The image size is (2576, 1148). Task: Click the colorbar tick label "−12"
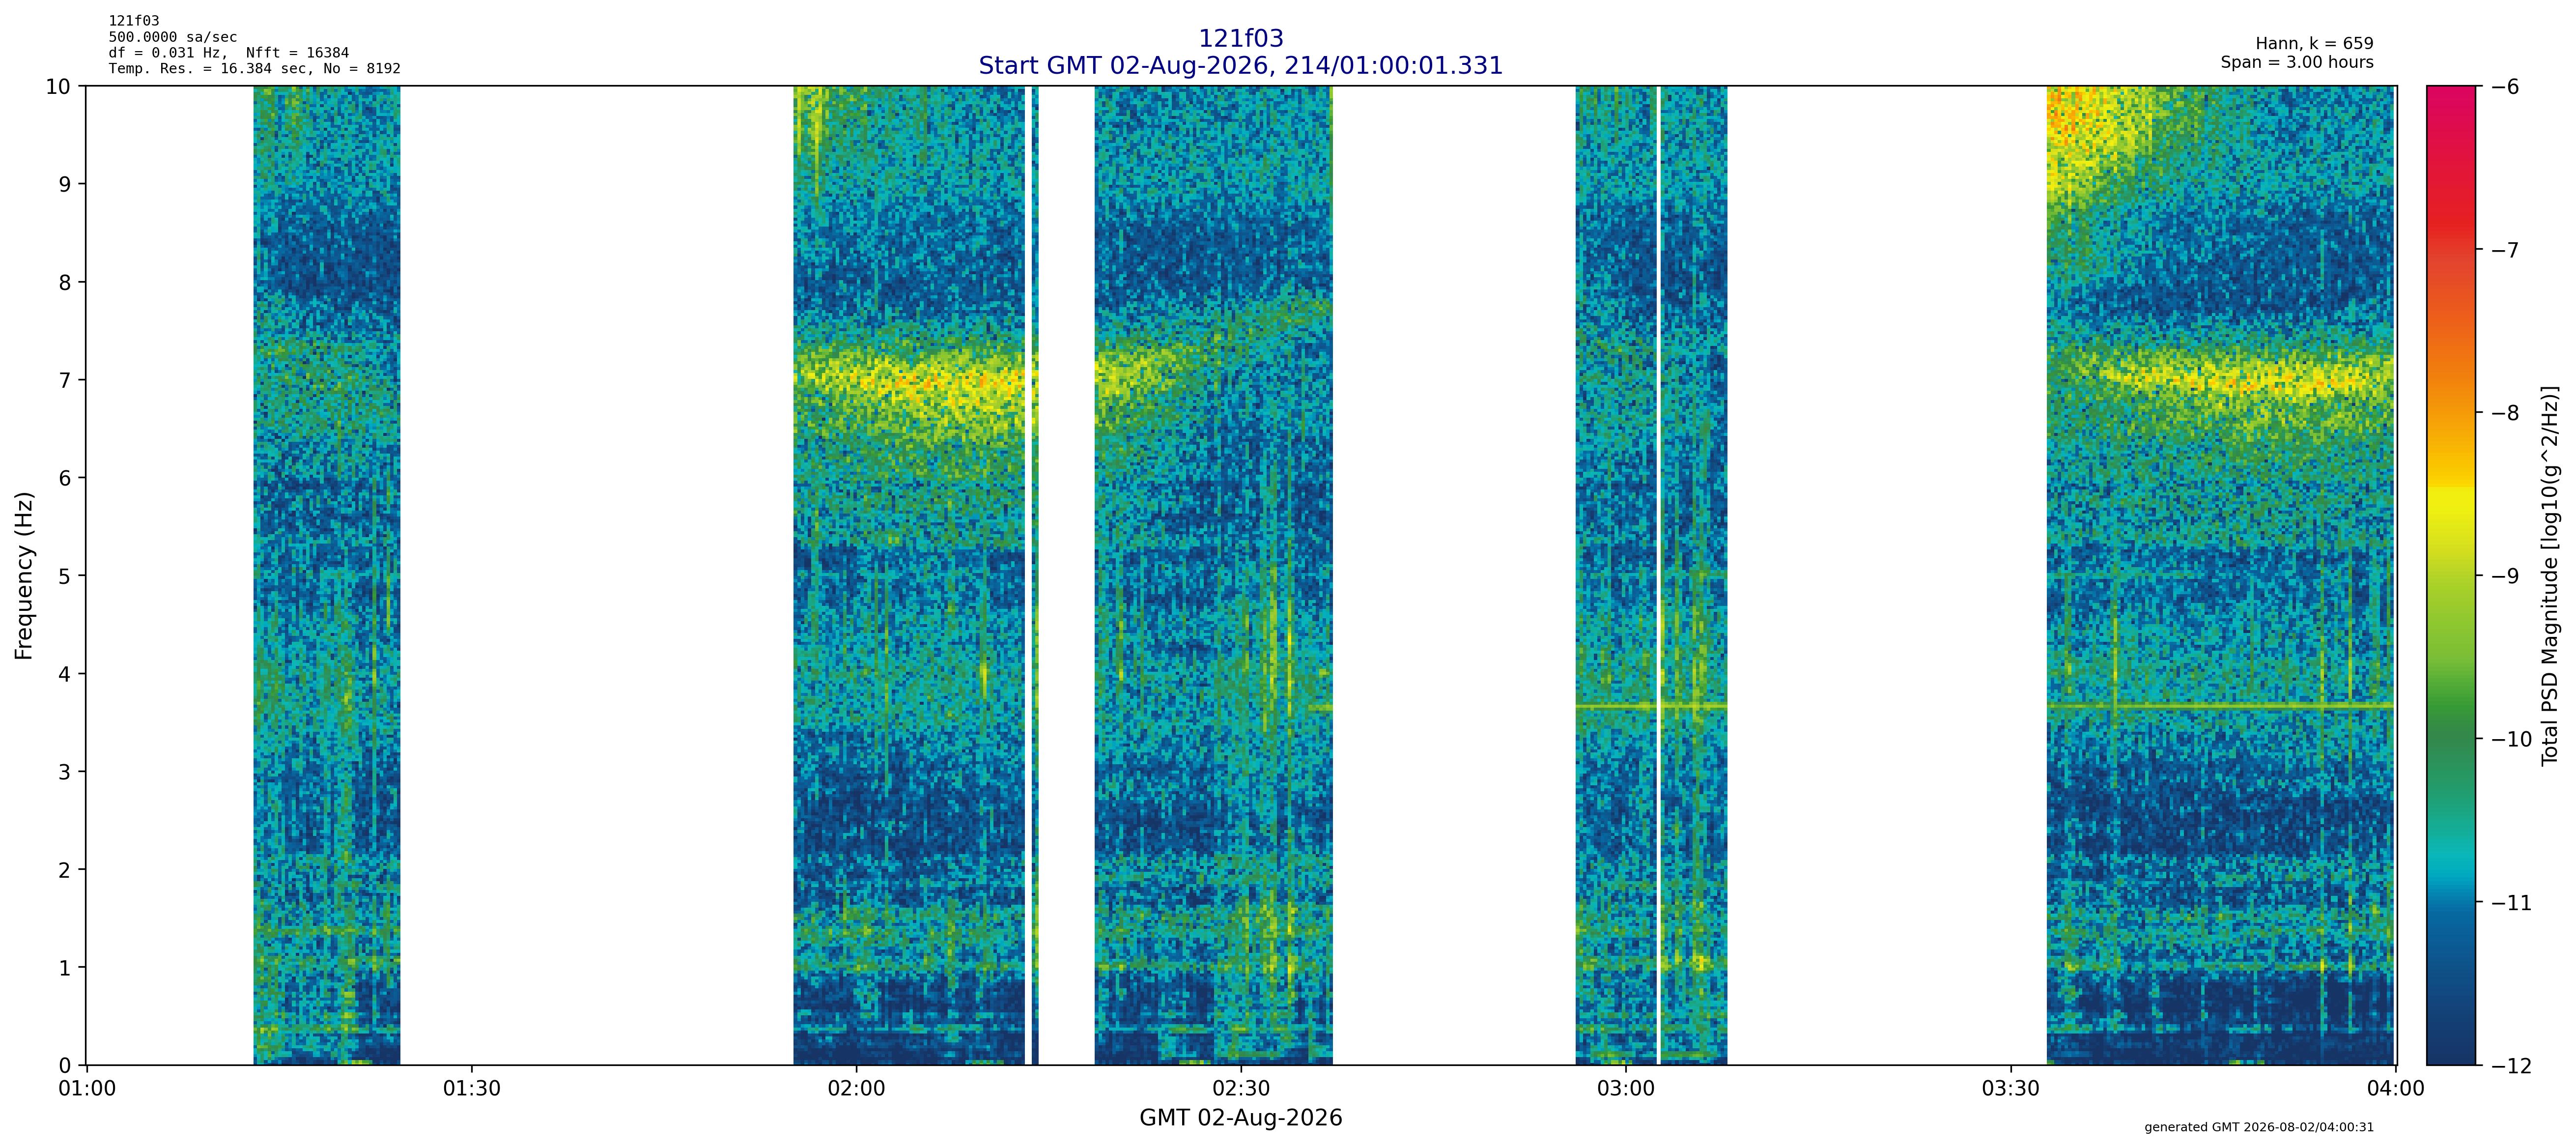coord(2510,1066)
